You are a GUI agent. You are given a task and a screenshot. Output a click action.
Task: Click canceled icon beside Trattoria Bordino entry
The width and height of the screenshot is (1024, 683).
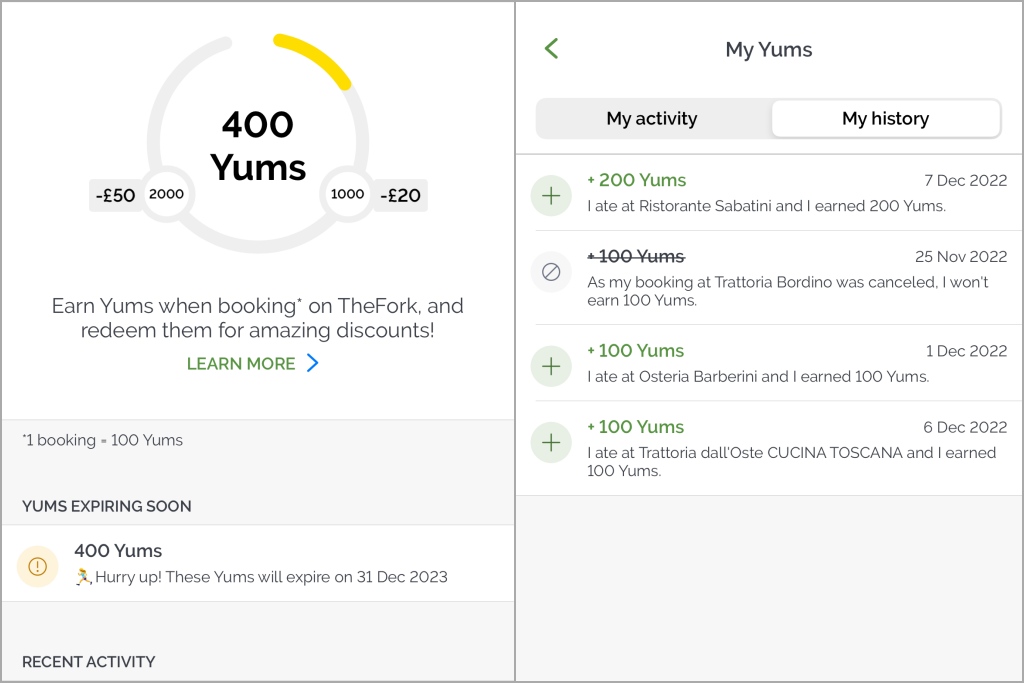pyautogui.click(x=551, y=272)
